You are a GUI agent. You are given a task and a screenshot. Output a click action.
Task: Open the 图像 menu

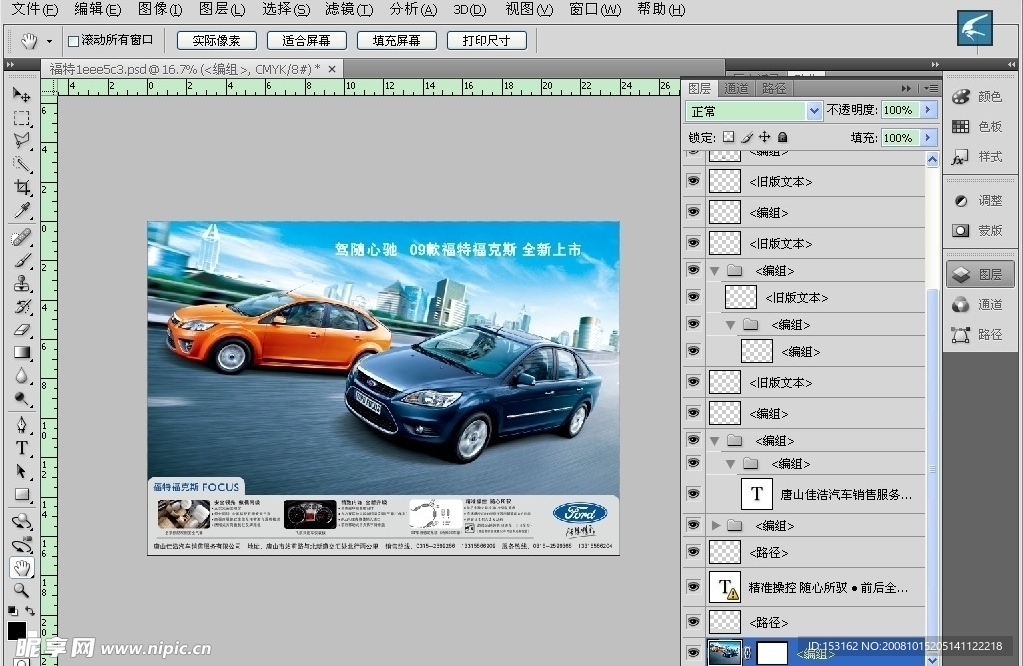click(x=160, y=9)
